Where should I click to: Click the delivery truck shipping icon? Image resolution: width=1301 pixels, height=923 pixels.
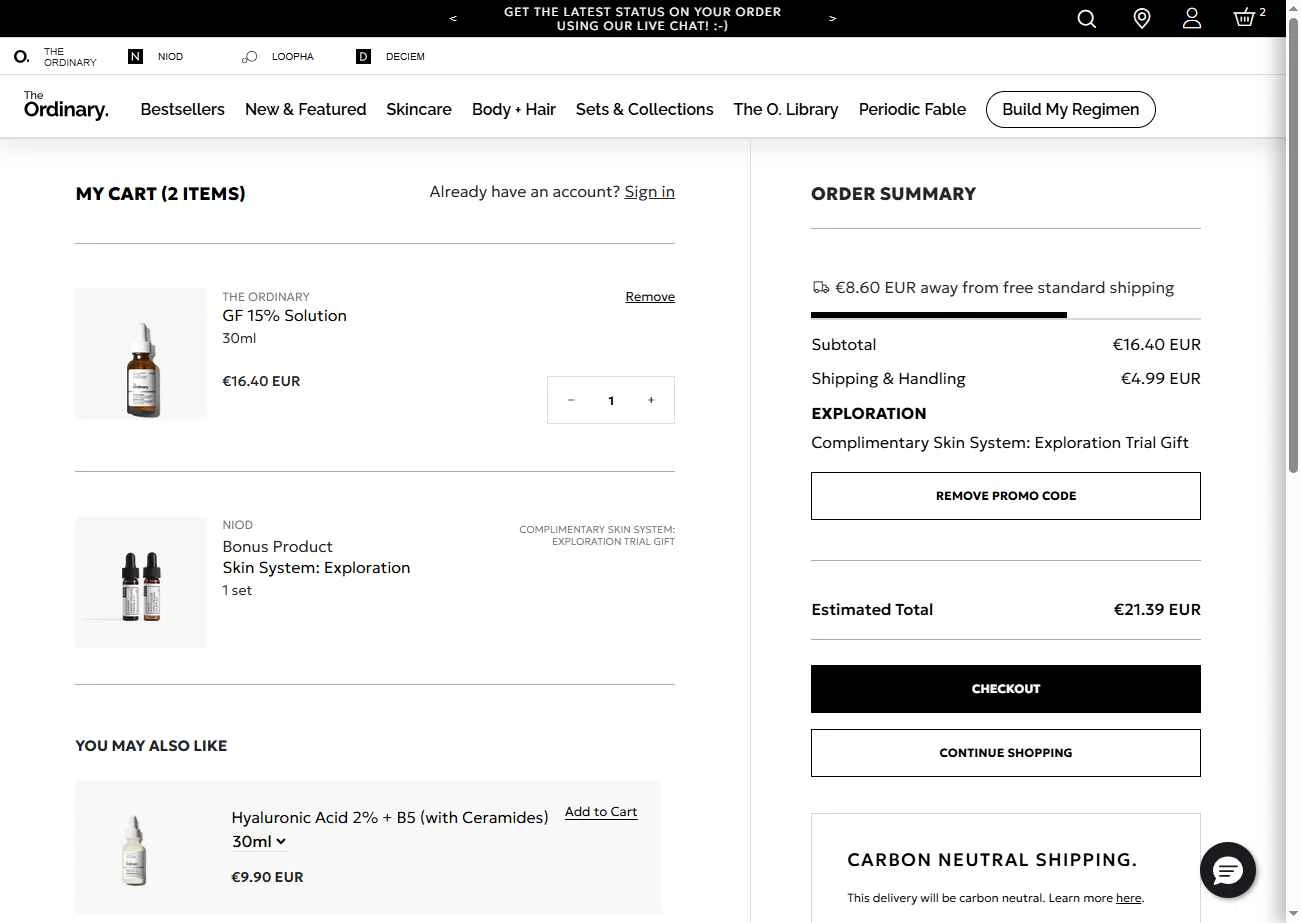[x=821, y=288]
